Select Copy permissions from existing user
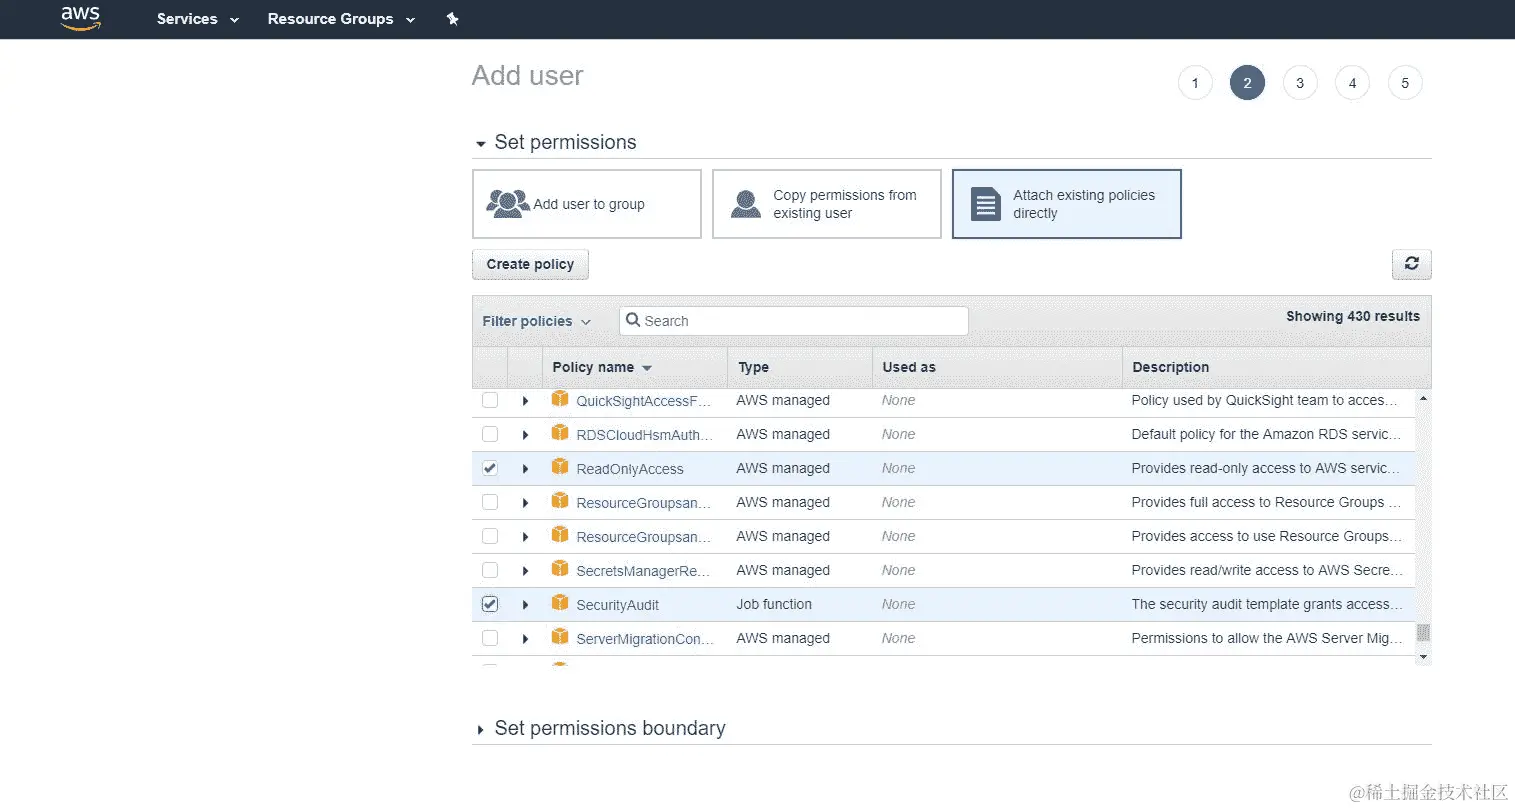The image size is (1515, 809). 827,204
